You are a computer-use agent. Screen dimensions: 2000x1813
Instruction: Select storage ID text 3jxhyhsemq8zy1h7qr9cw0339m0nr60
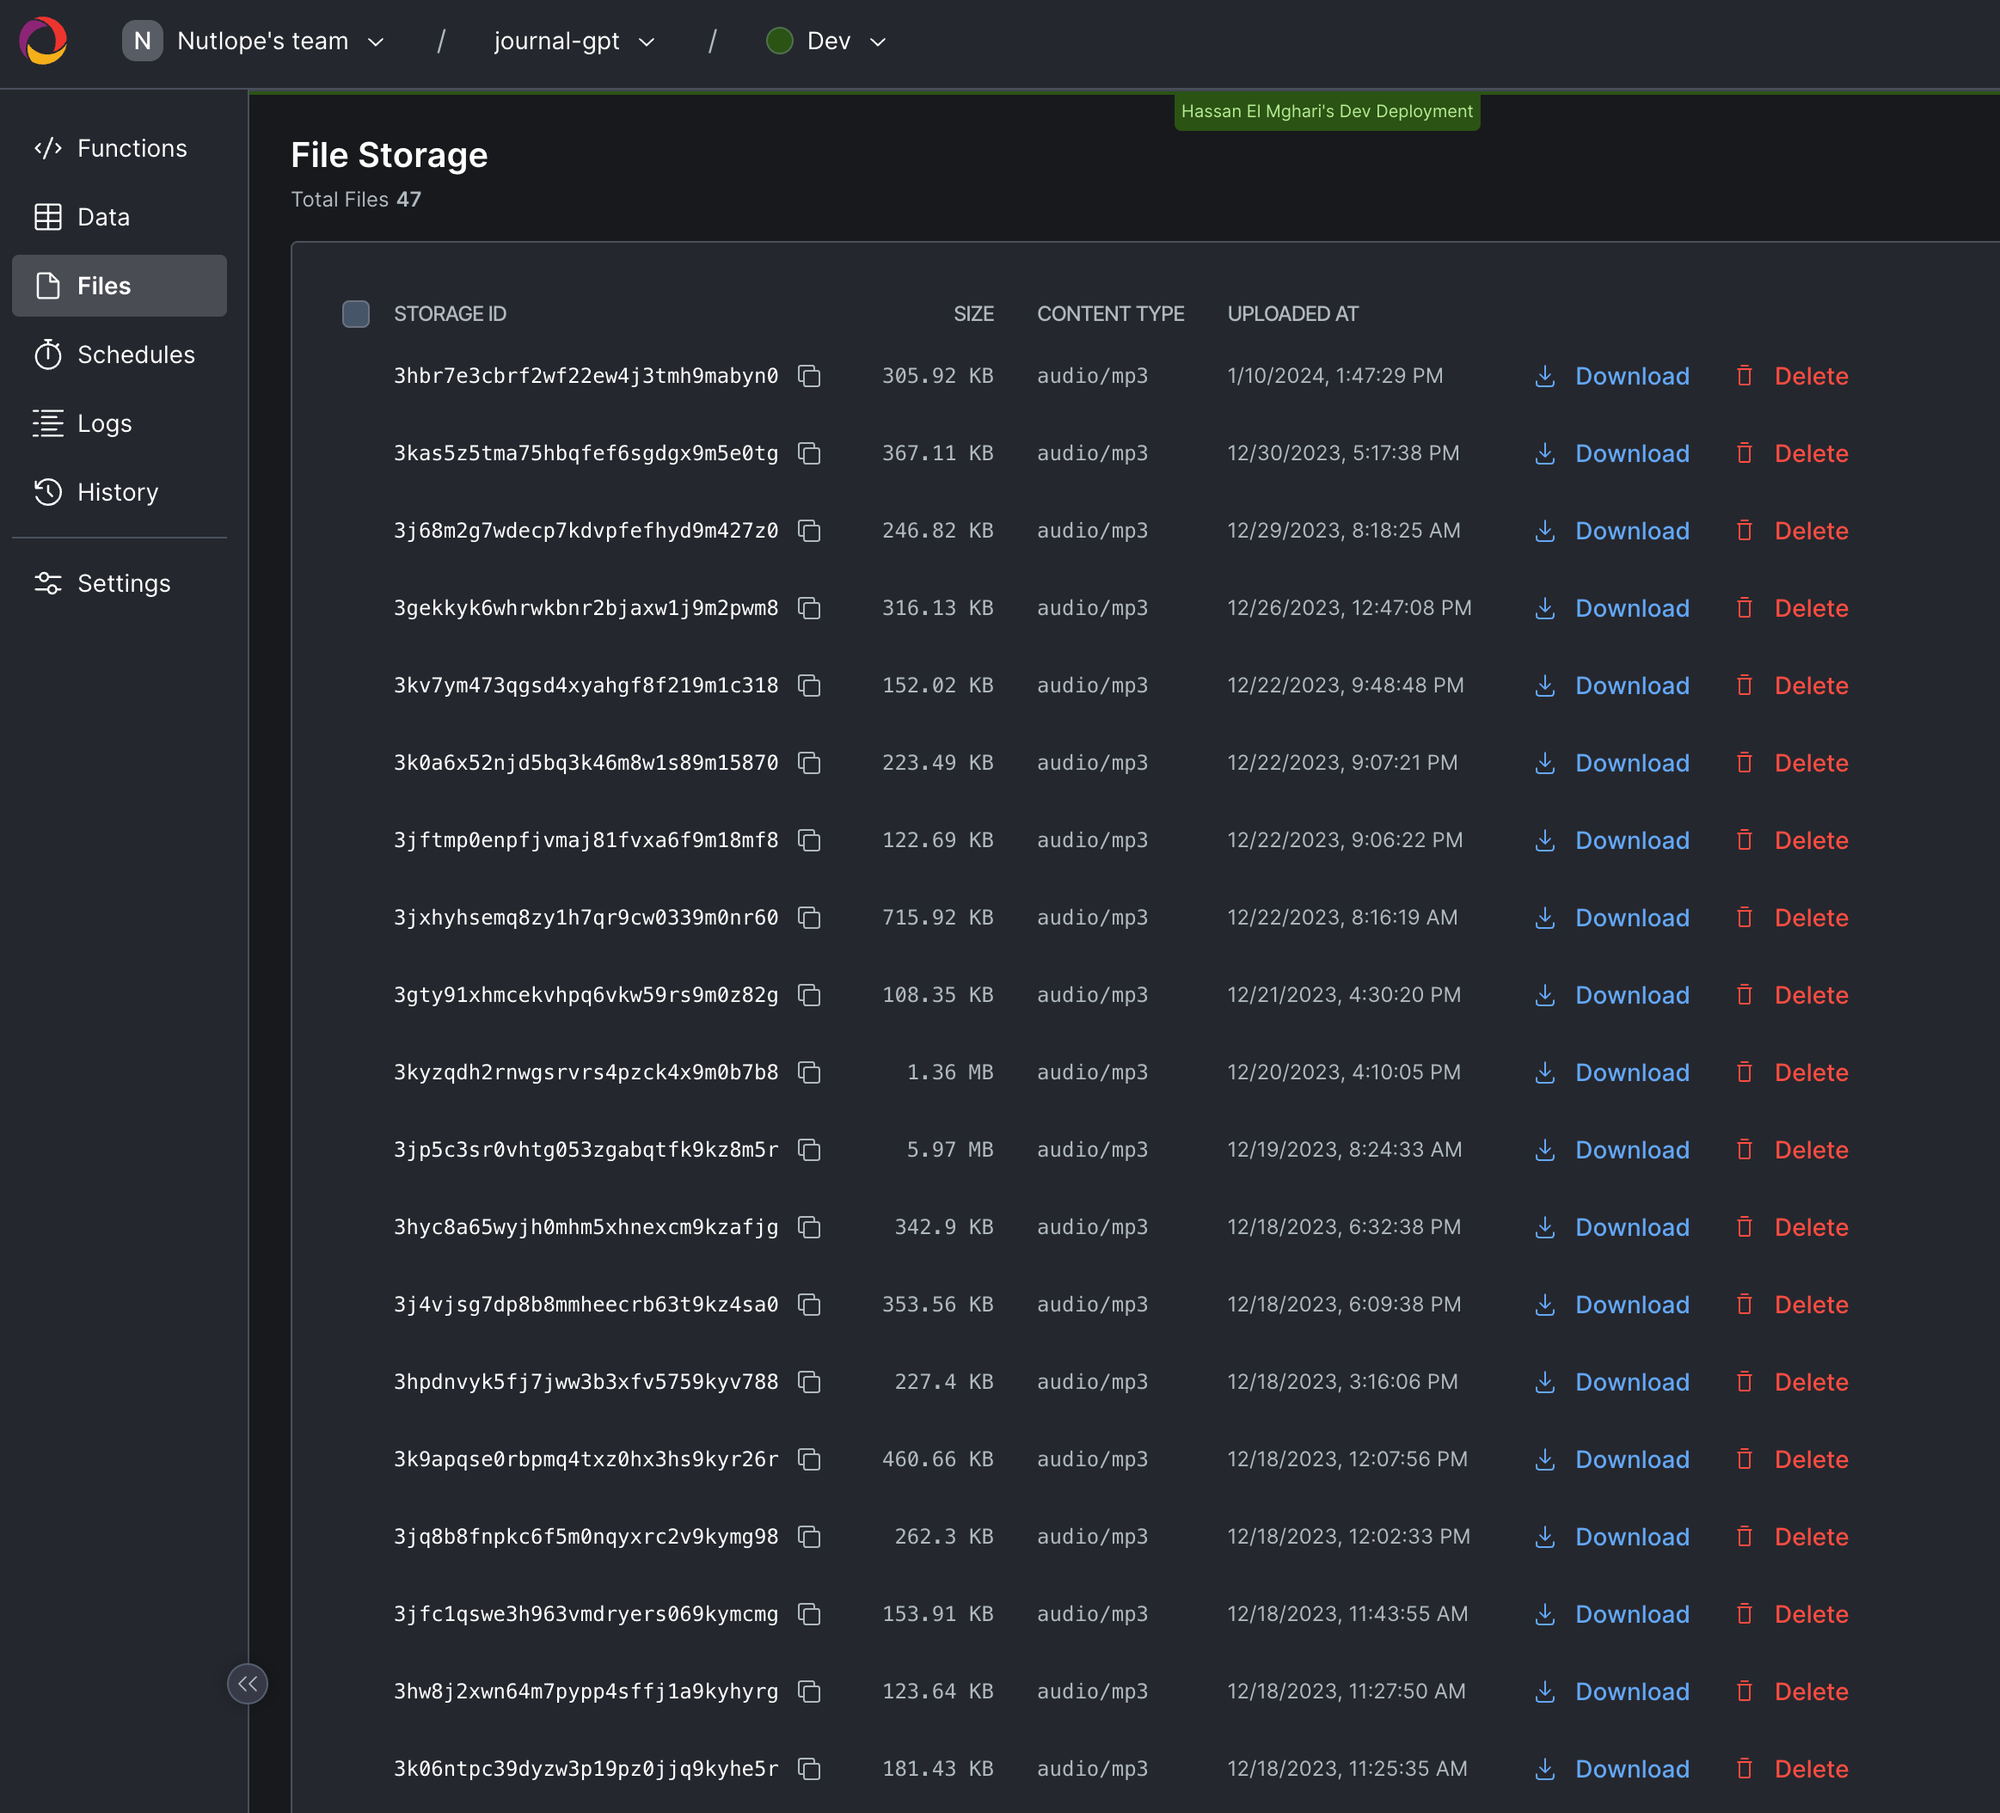586,917
